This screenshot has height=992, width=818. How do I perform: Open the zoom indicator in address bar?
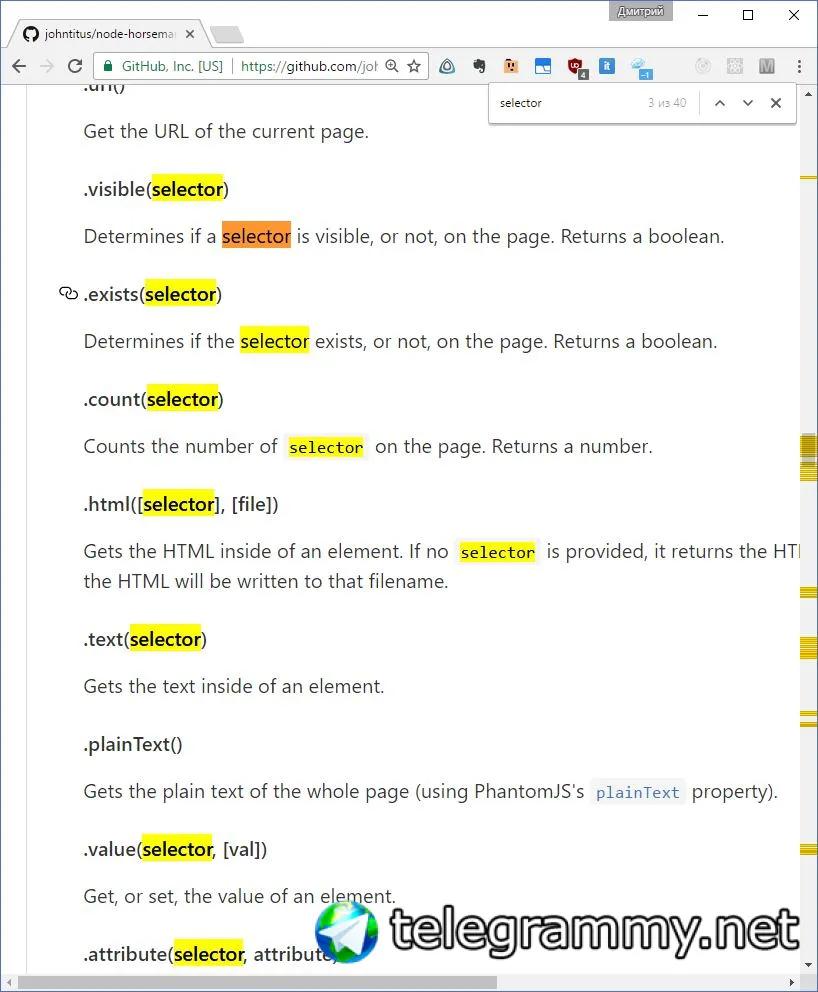pyautogui.click(x=392, y=66)
